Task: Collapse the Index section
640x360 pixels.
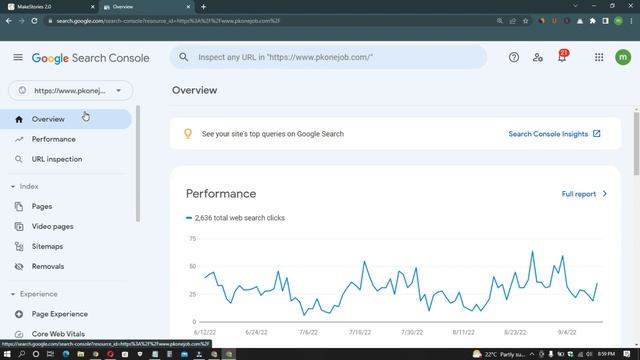Action: [x=13, y=187]
